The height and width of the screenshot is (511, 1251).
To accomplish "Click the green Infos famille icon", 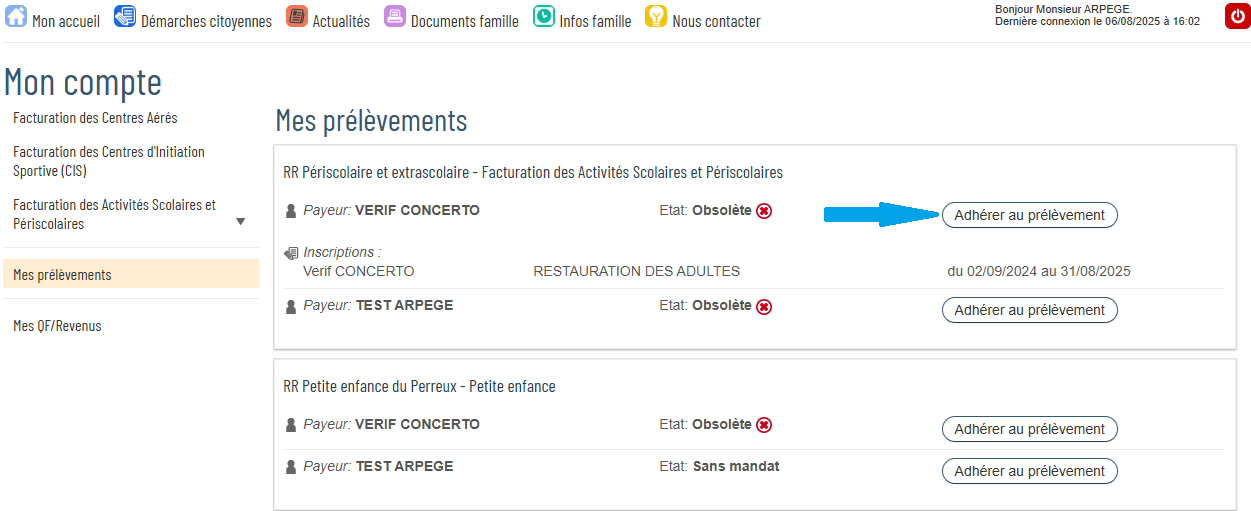I will (x=544, y=17).
